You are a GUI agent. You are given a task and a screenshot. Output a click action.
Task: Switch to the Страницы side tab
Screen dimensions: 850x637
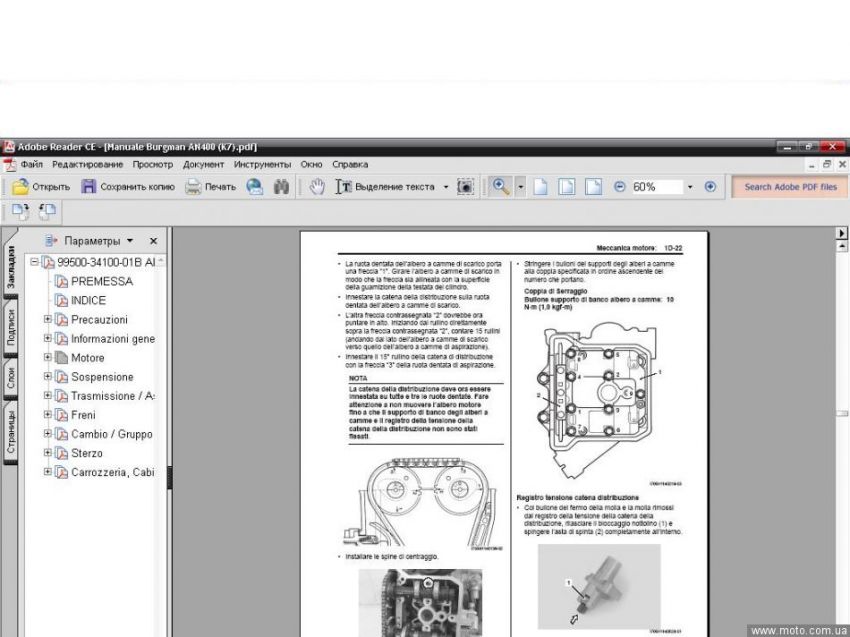pos(11,431)
